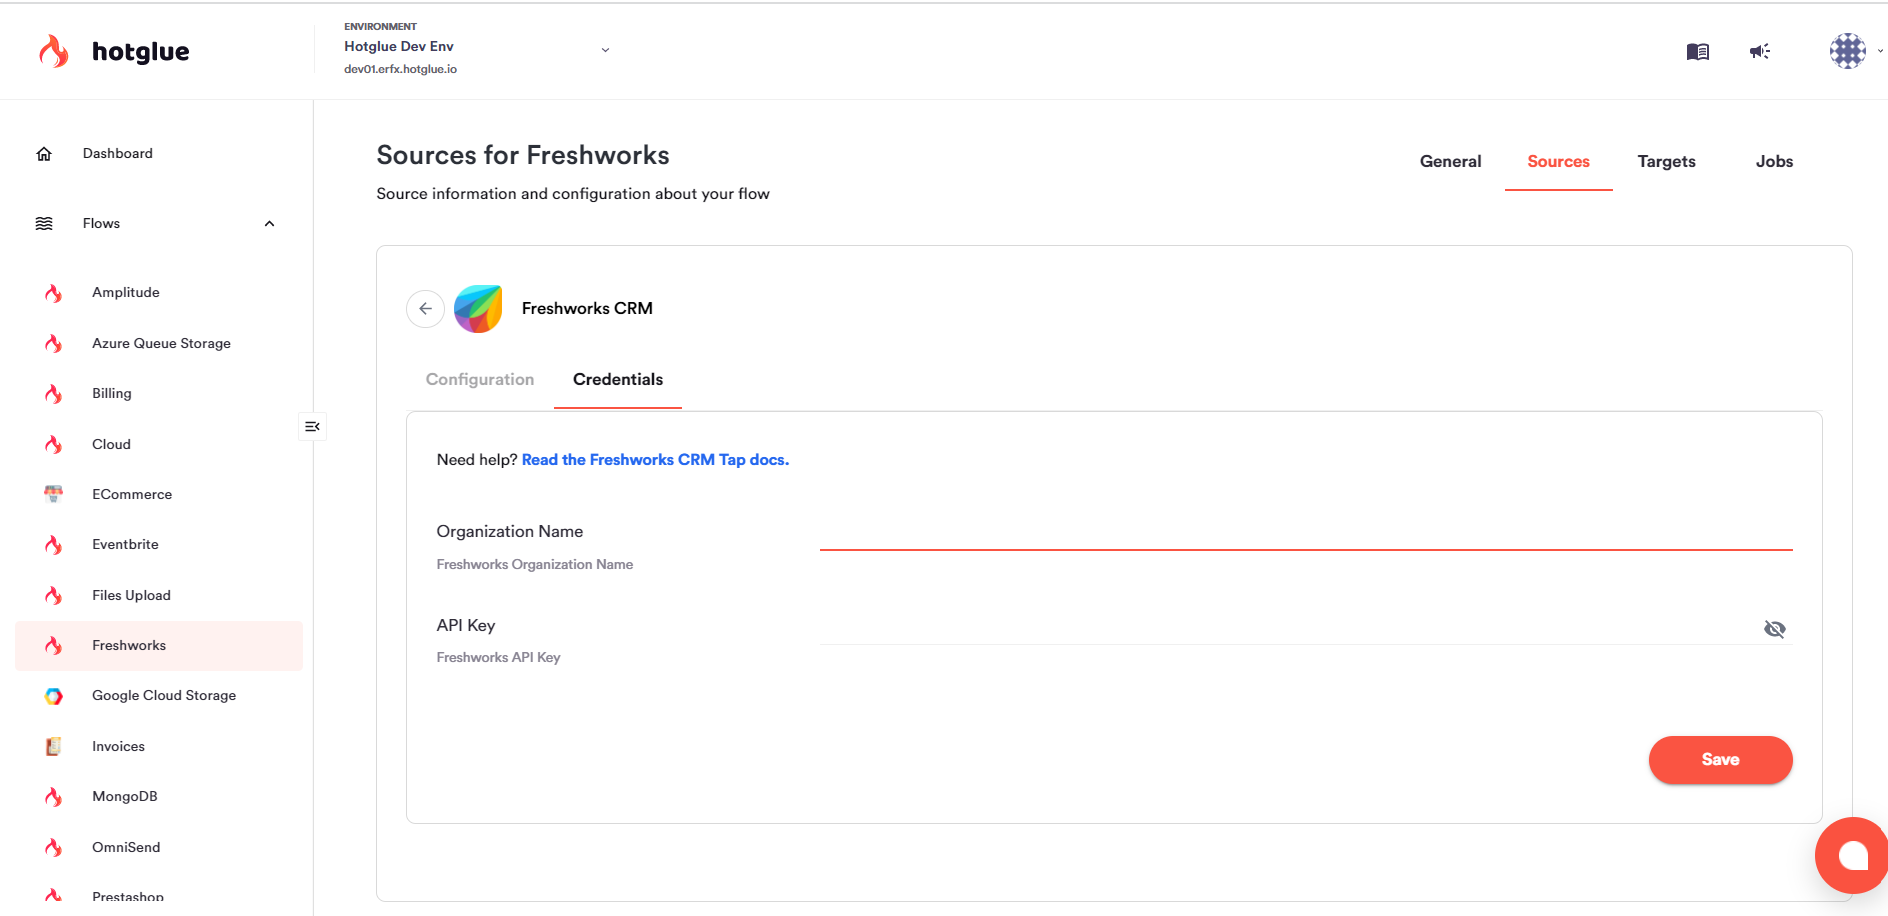Open Dashboard in the sidebar
This screenshot has height=916, width=1888.
(x=118, y=154)
